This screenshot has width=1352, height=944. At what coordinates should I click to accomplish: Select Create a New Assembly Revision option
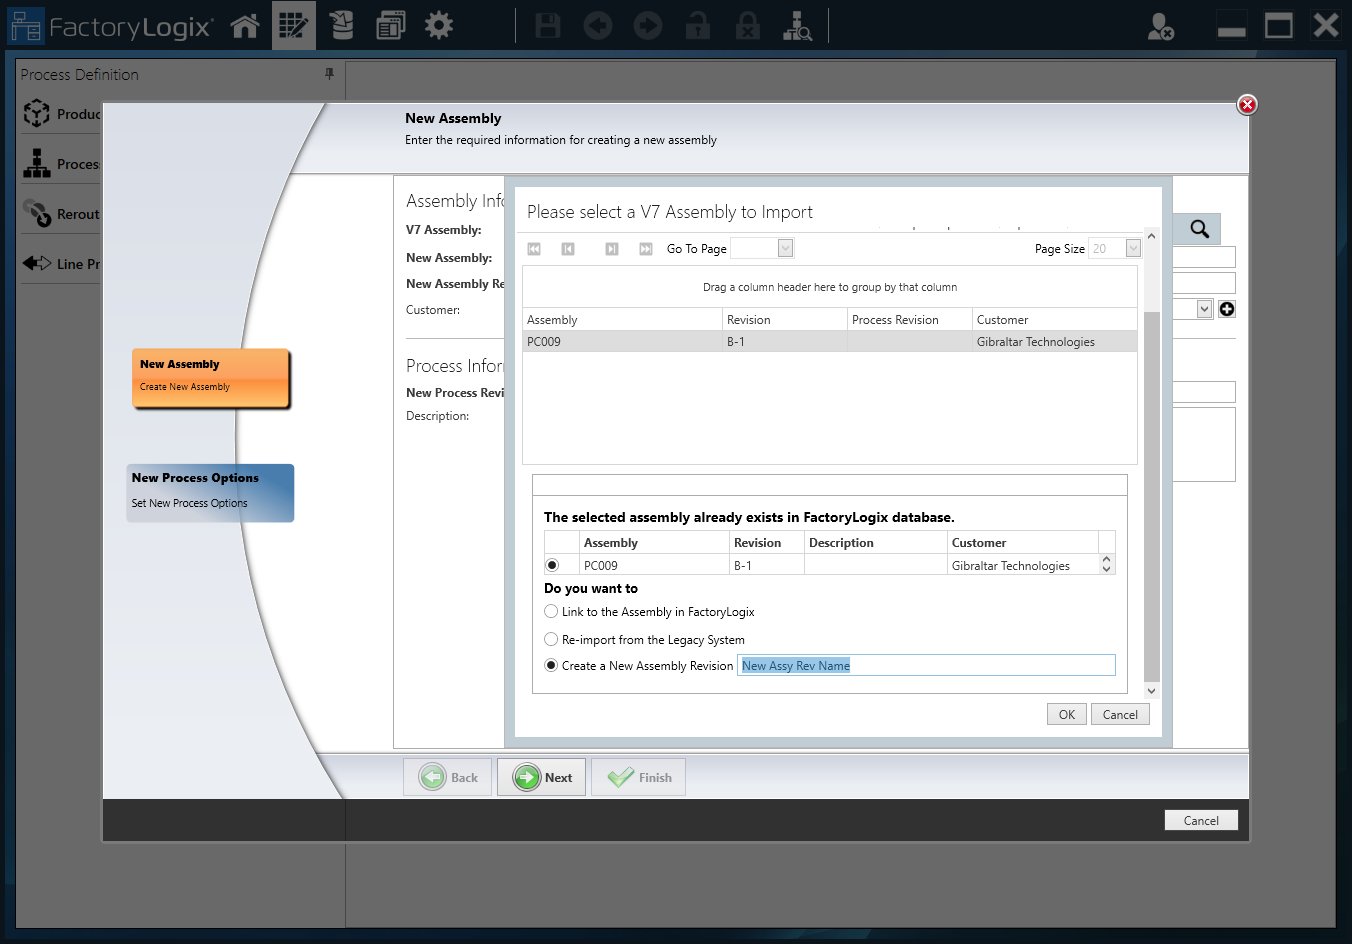tap(551, 665)
